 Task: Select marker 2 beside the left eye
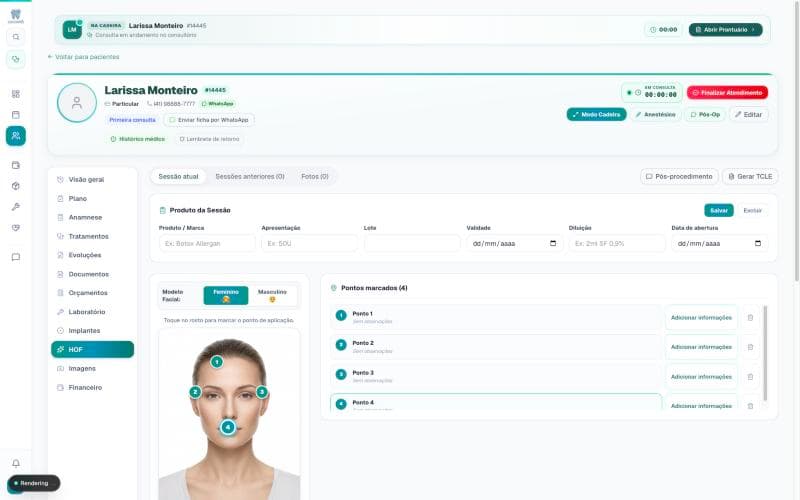click(x=195, y=392)
